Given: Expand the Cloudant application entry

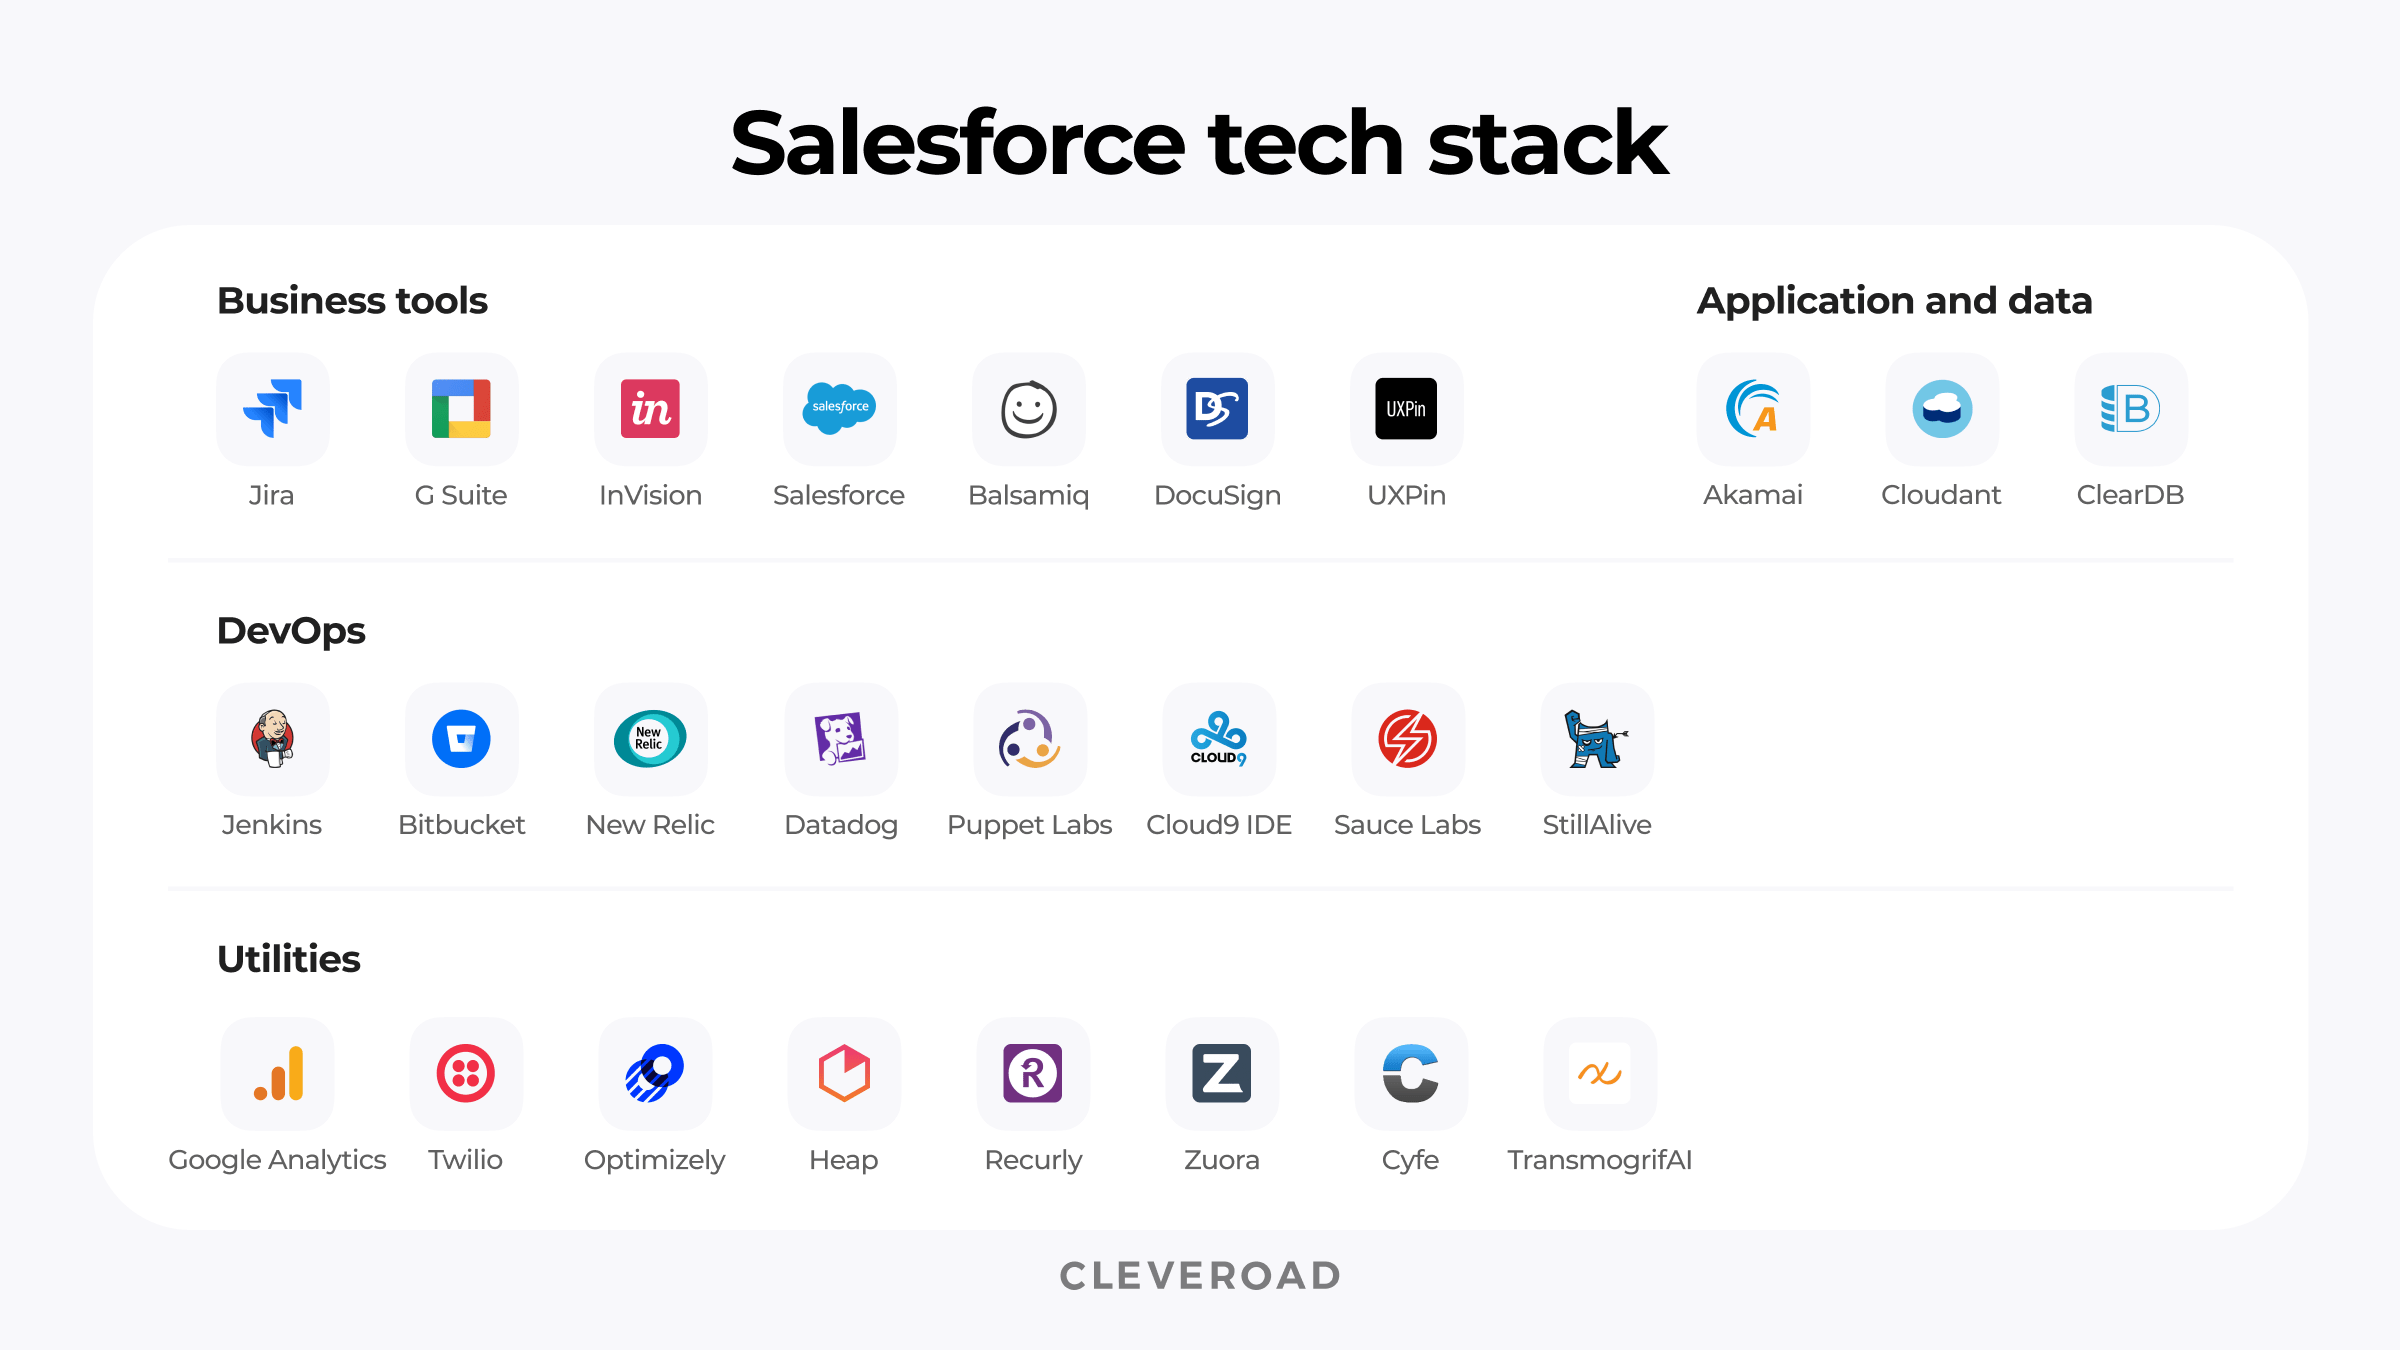Looking at the screenshot, I should click(x=1941, y=409).
